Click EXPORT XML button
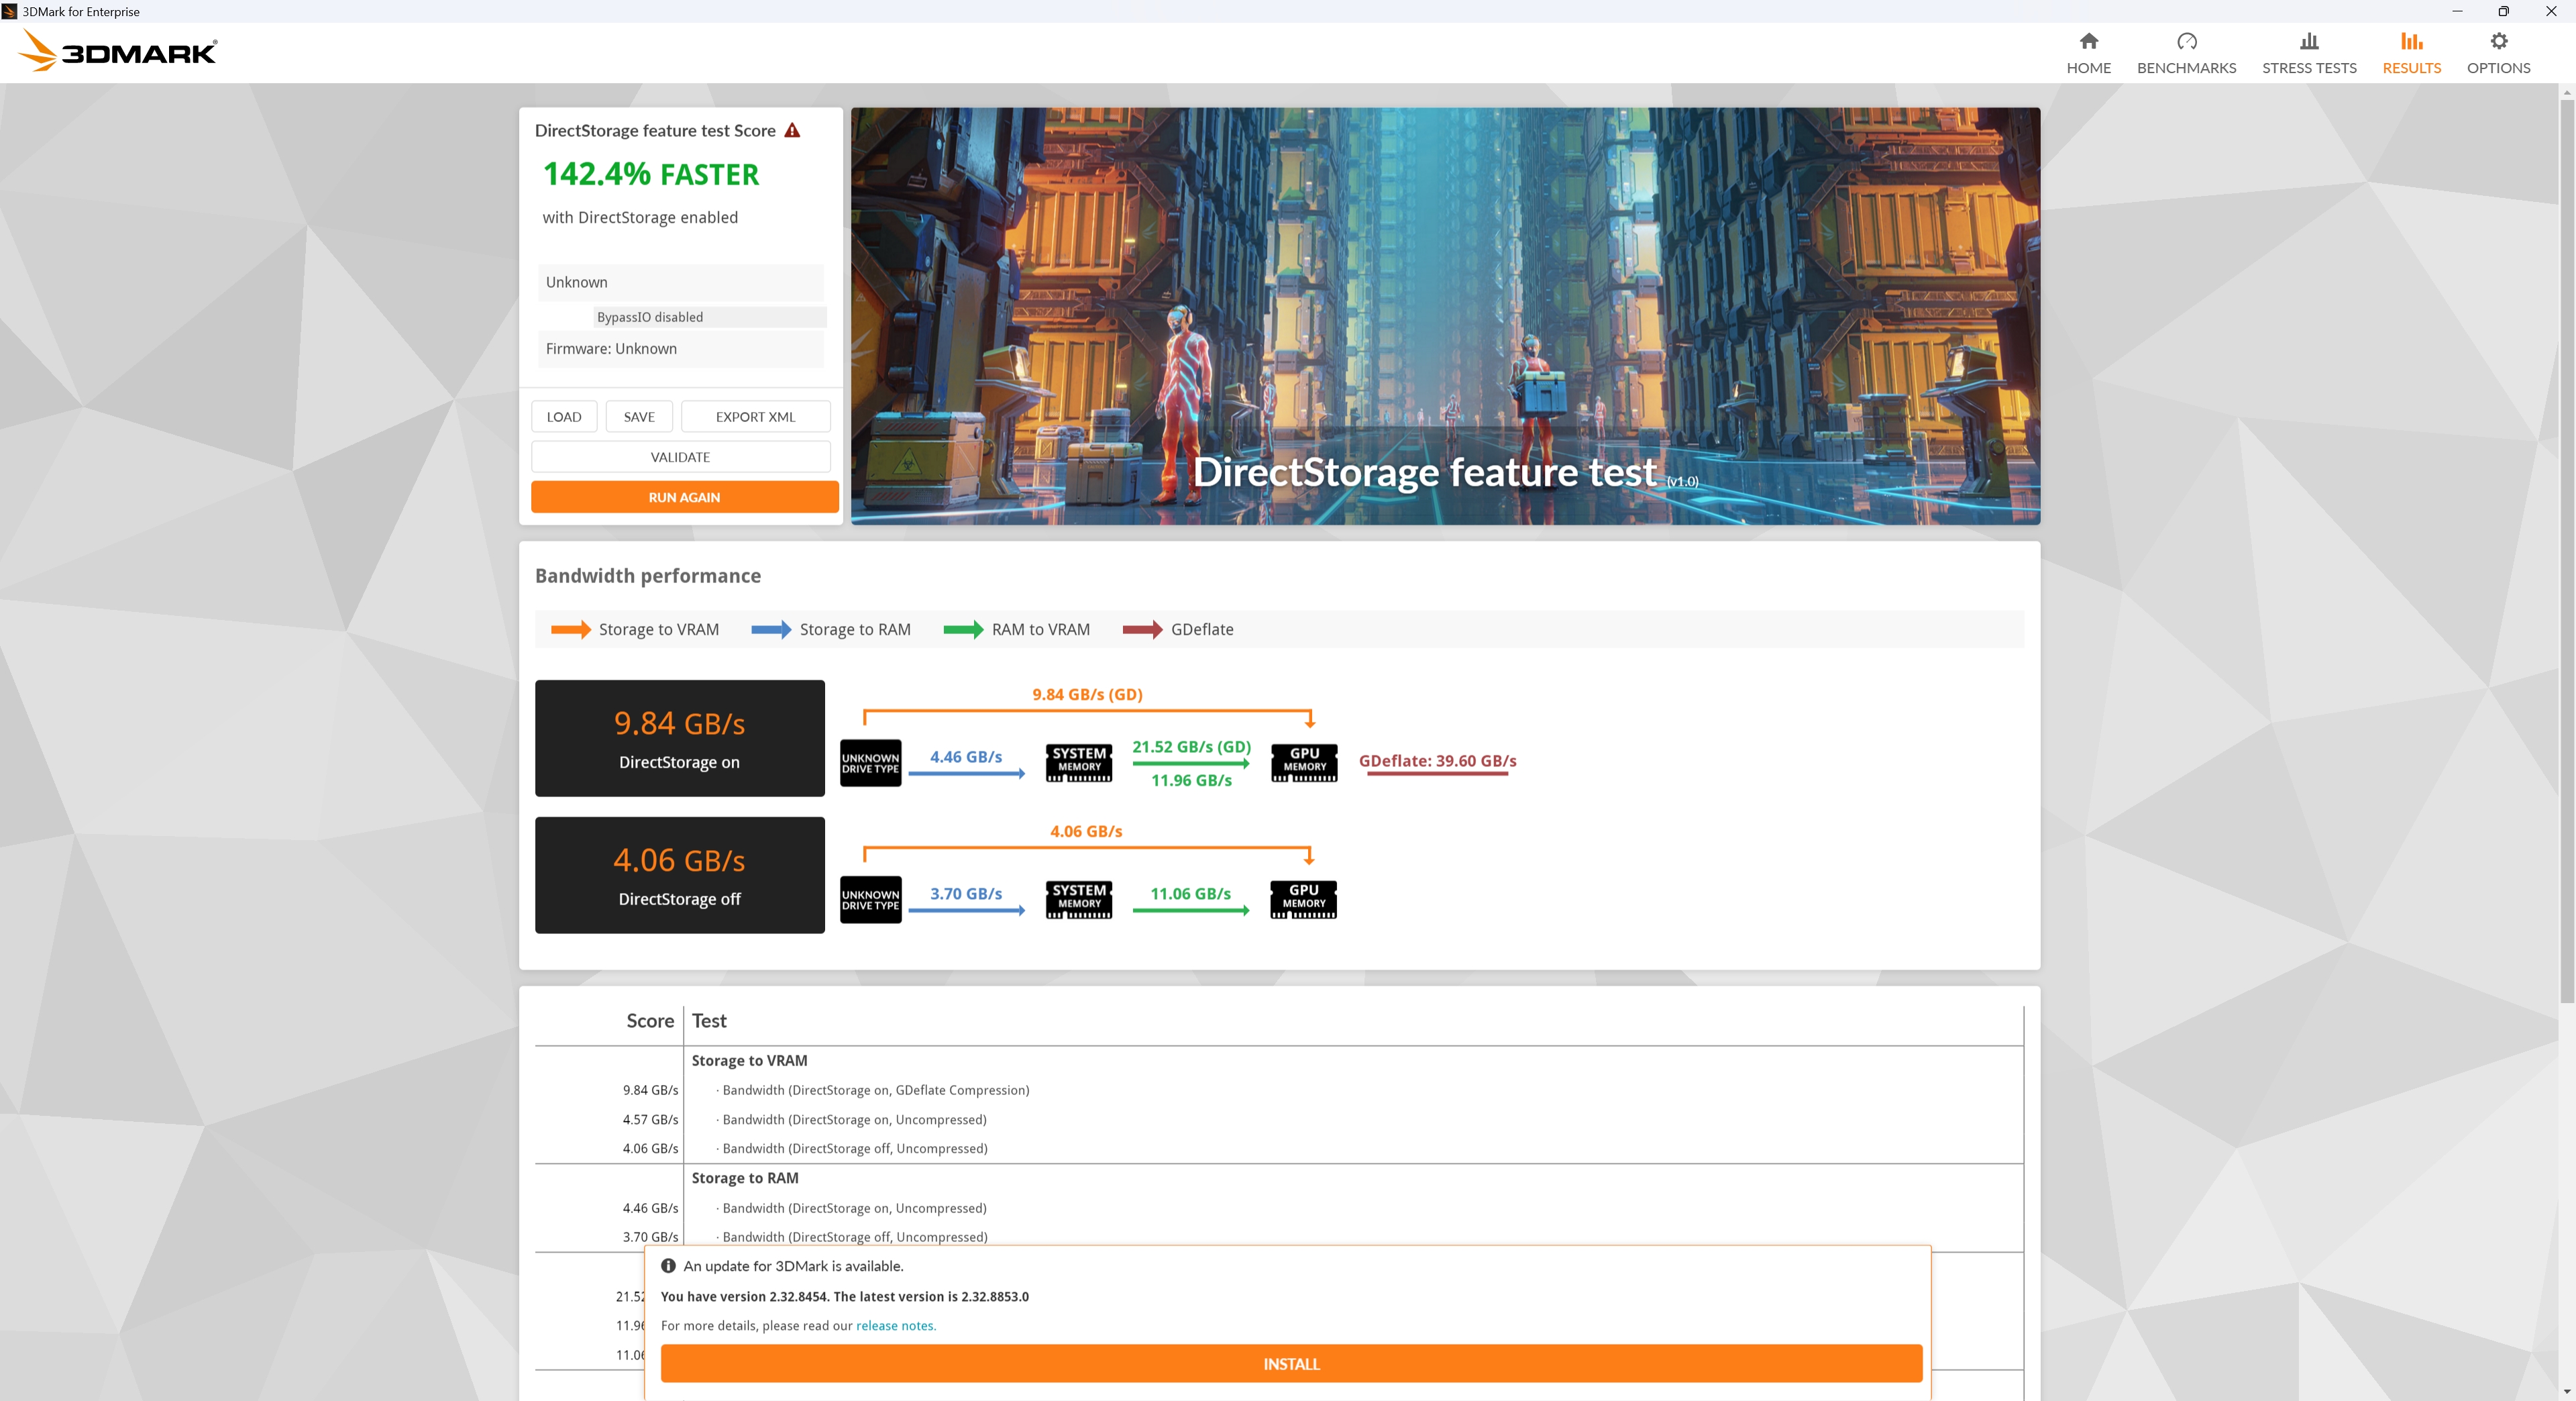 click(755, 417)
